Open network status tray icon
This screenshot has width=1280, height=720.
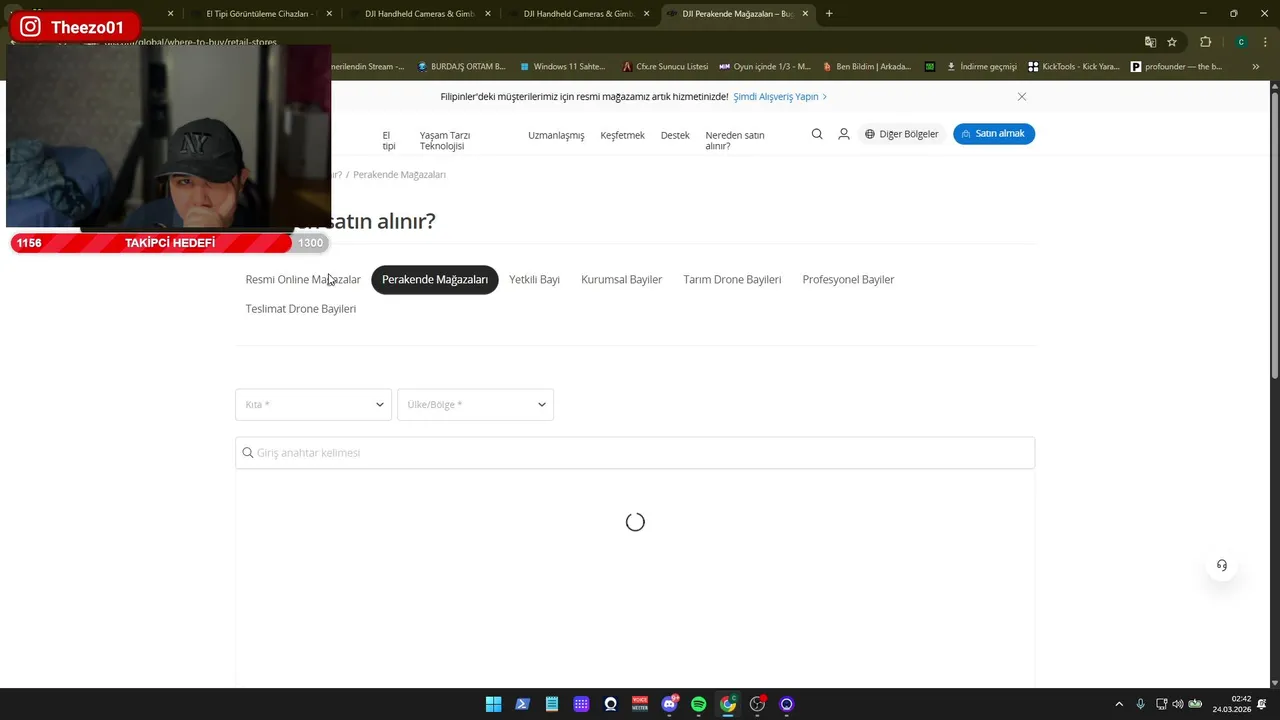click(1161, 704)
